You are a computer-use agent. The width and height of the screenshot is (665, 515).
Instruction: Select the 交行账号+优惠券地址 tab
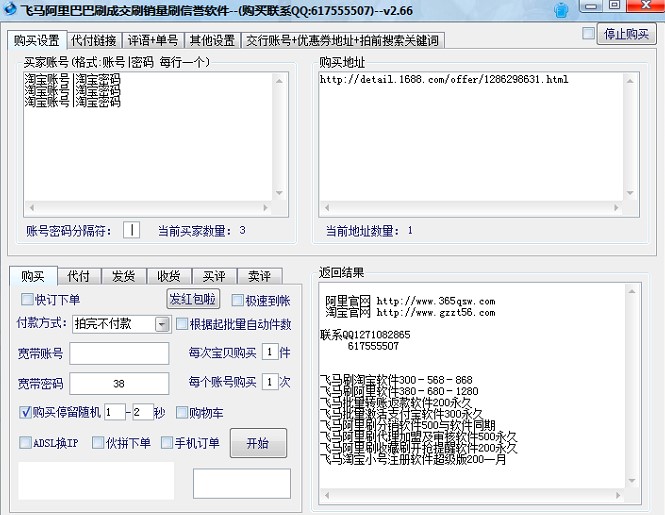click(x=343, y=40)
